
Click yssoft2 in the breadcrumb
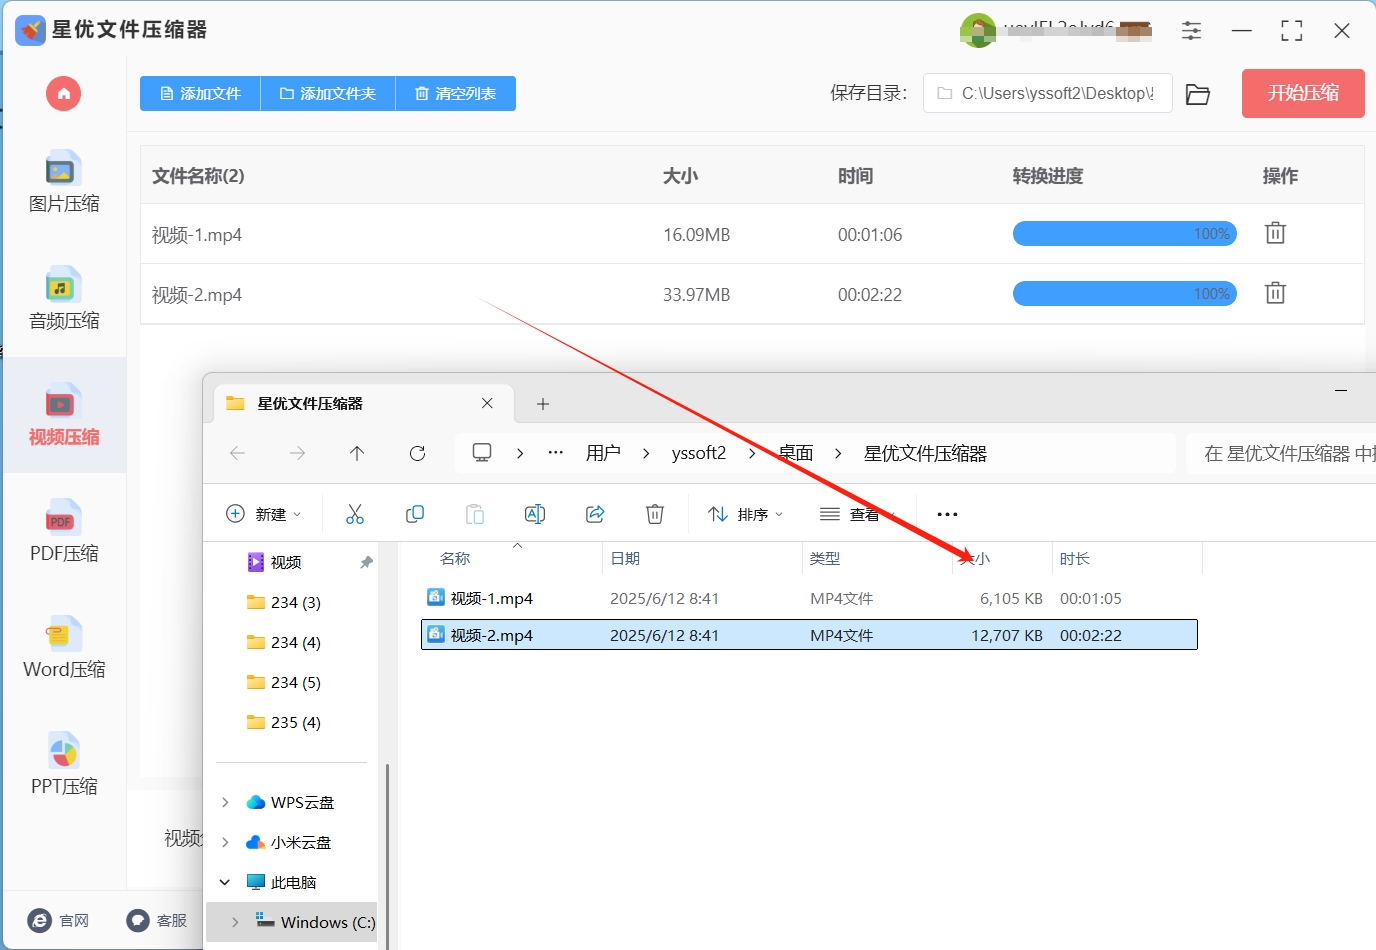tap(699, 453)
